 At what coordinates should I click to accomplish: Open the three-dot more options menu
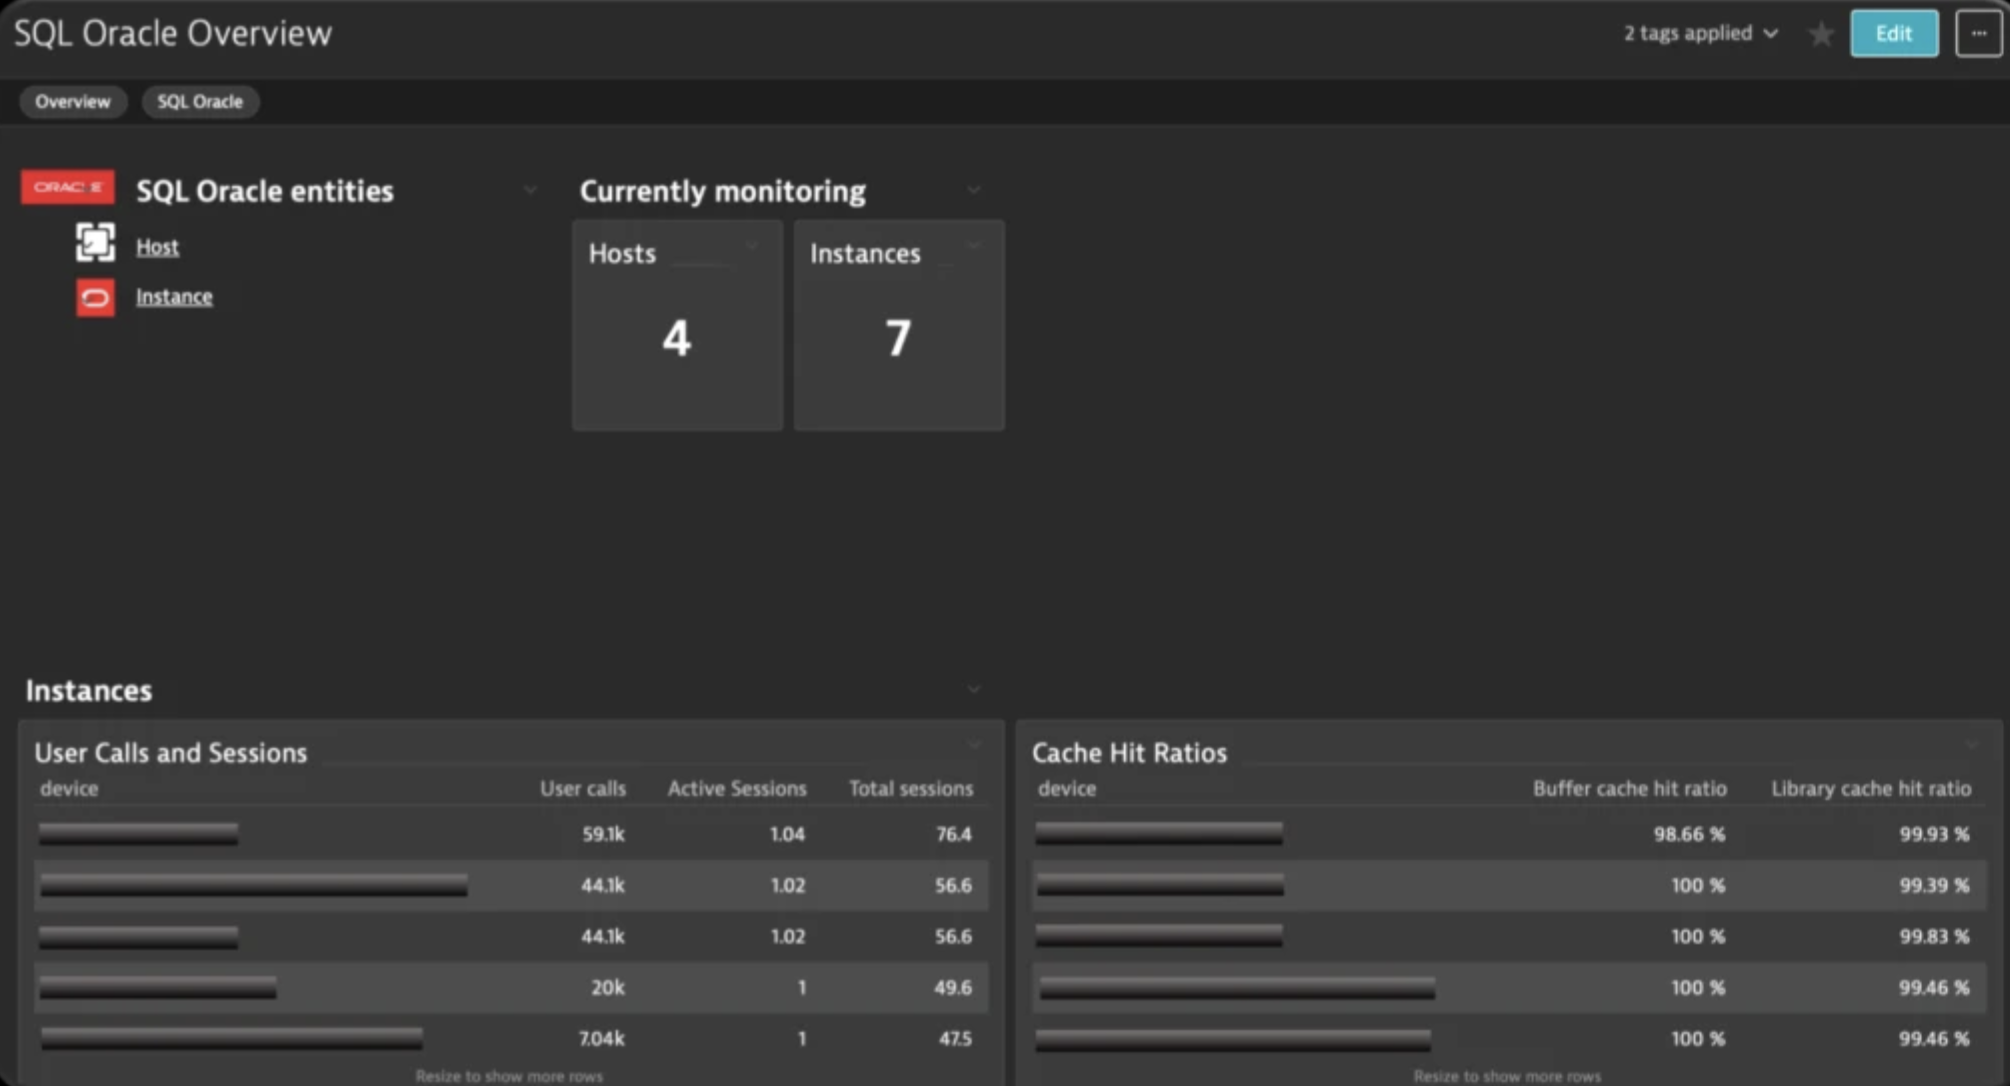tap(1978, 34)
